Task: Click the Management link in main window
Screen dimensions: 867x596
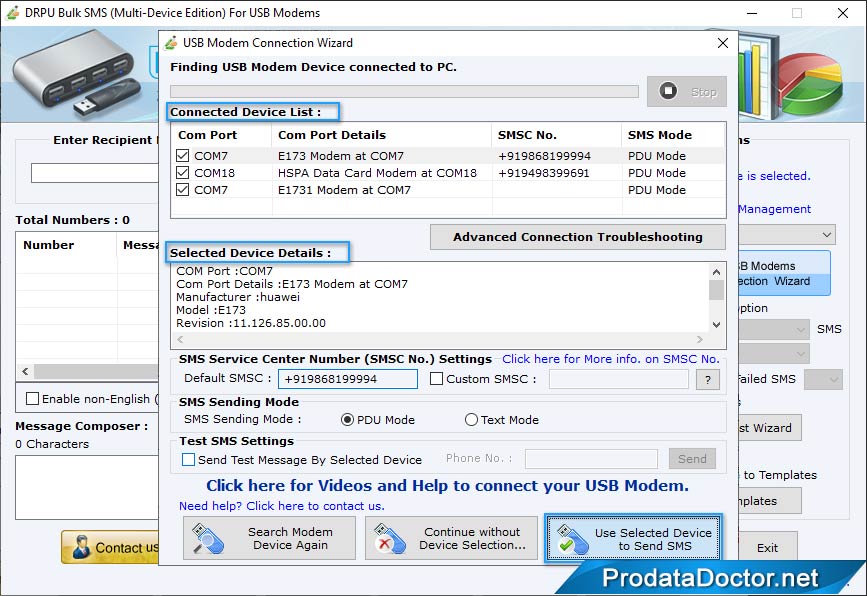Action: [x=775, y=209]
